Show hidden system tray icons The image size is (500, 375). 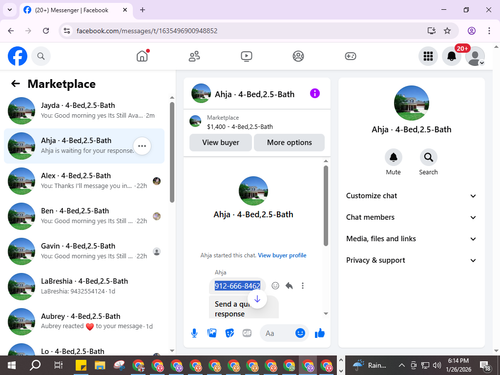[402, 366]
